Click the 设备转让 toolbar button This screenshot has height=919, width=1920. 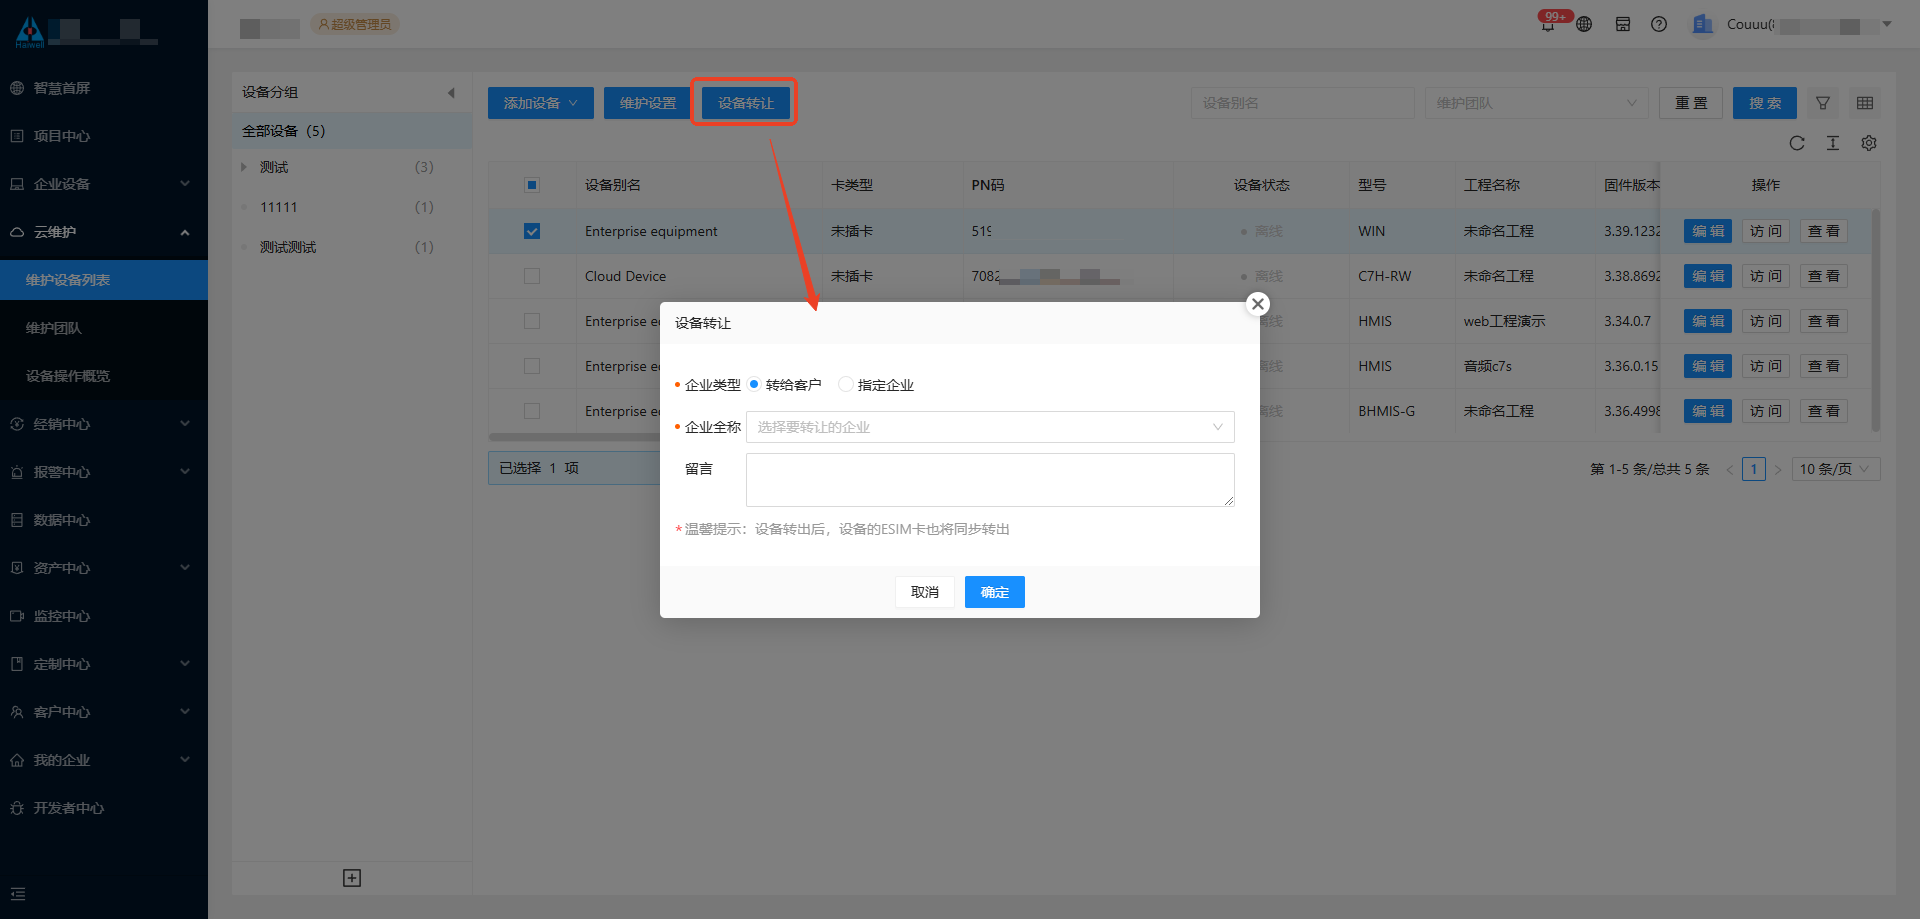coord(746,103)
